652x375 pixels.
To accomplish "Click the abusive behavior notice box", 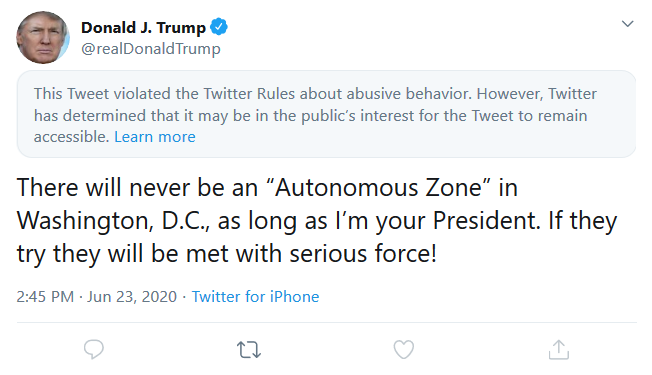I will (326, 114).
